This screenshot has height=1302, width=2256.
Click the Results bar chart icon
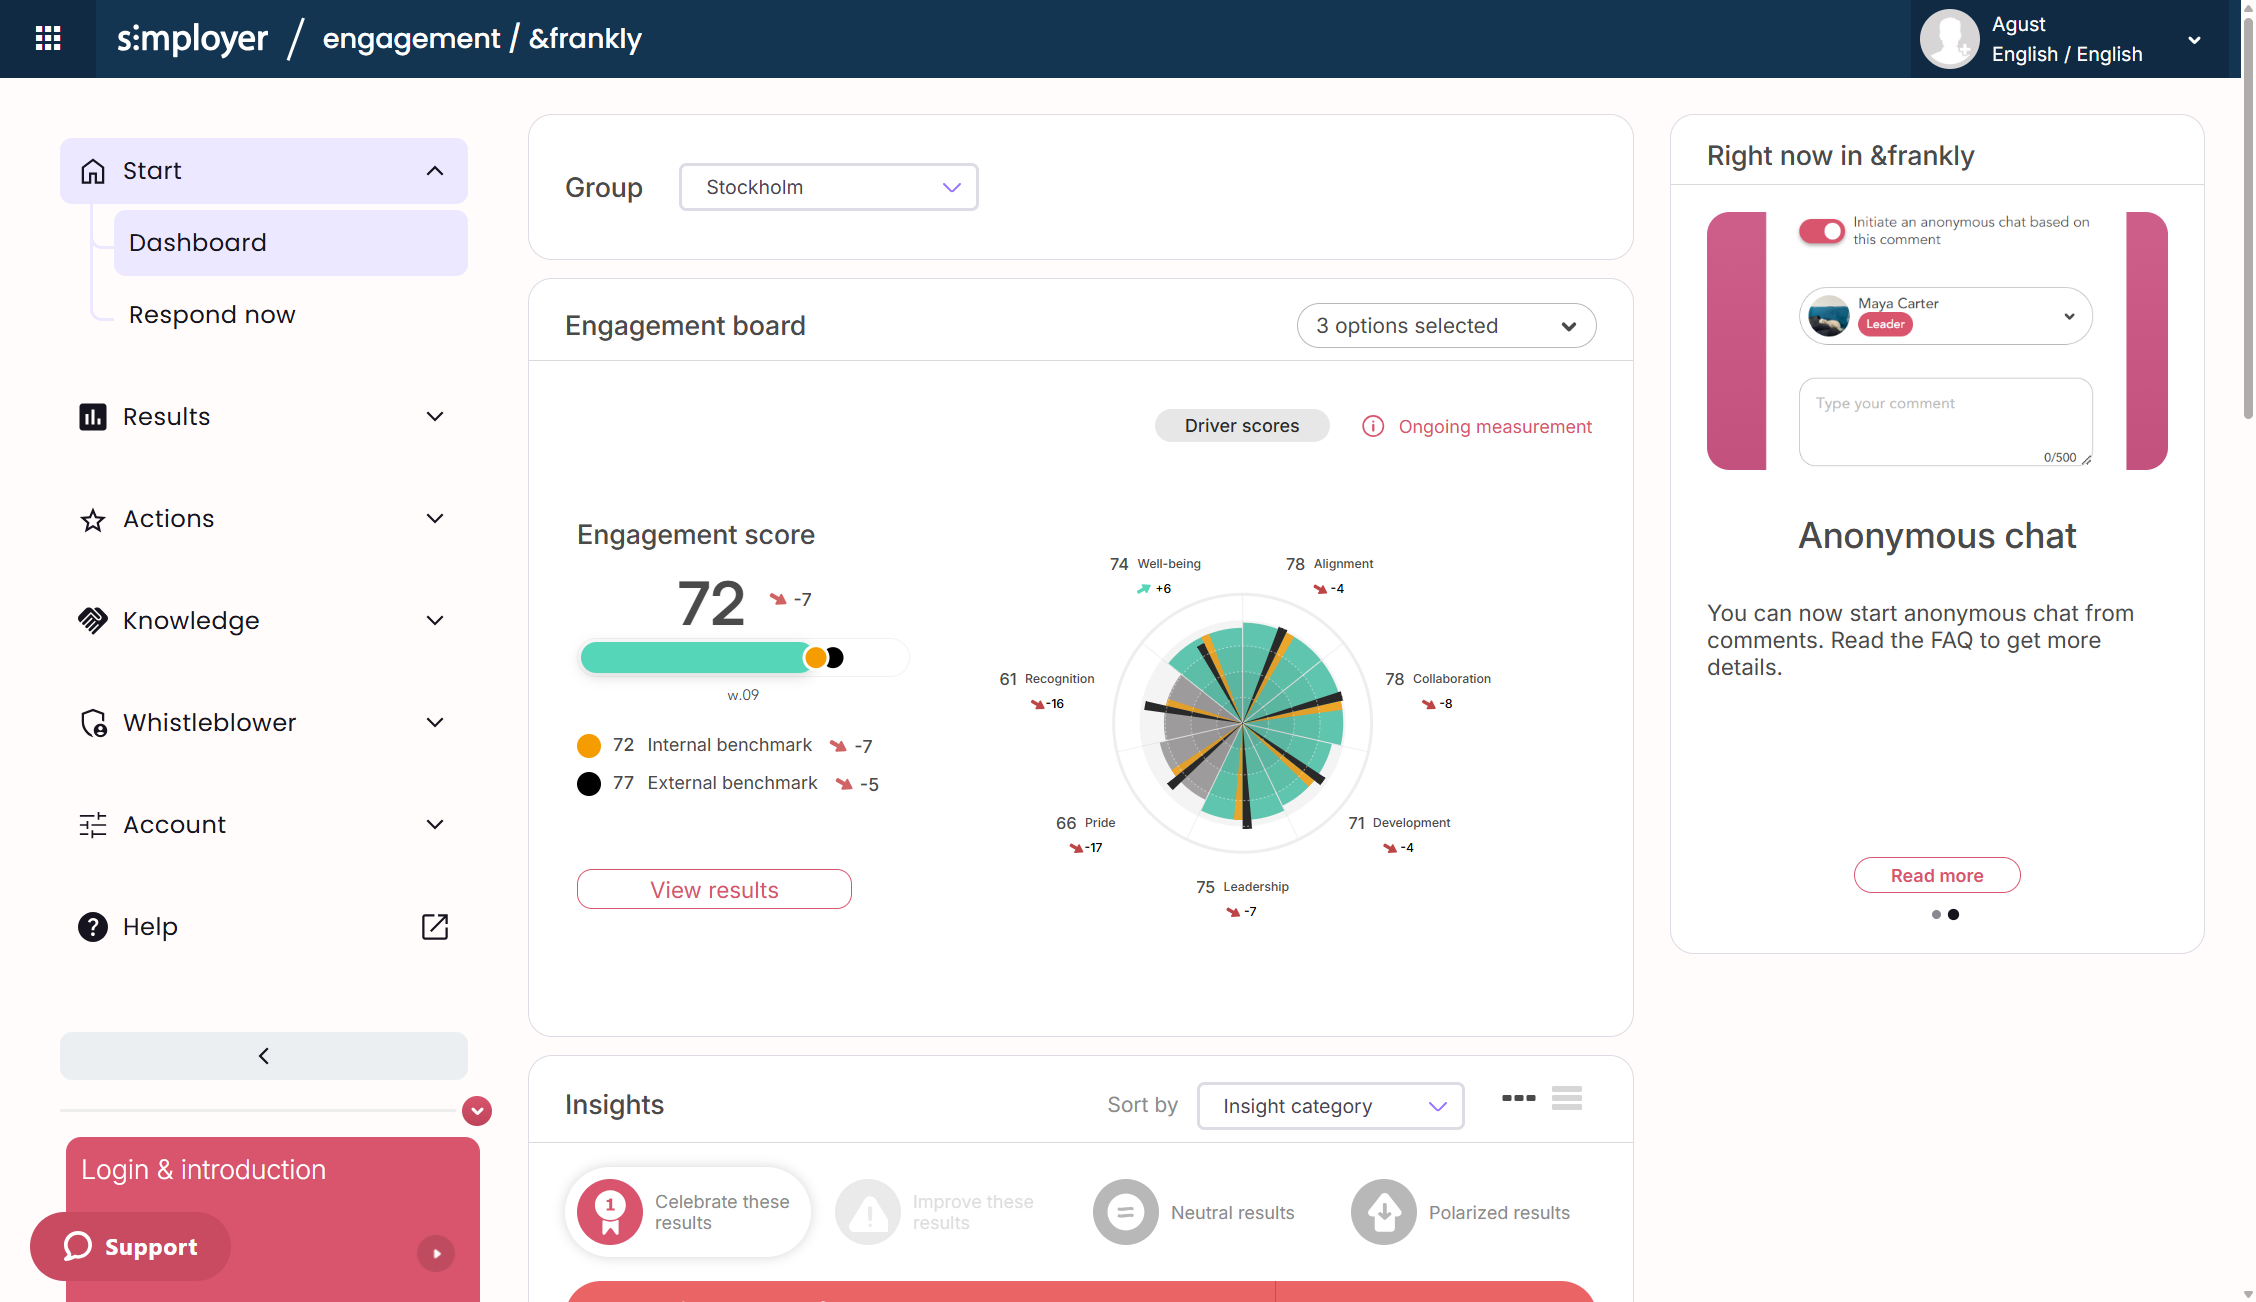(93, 417)
